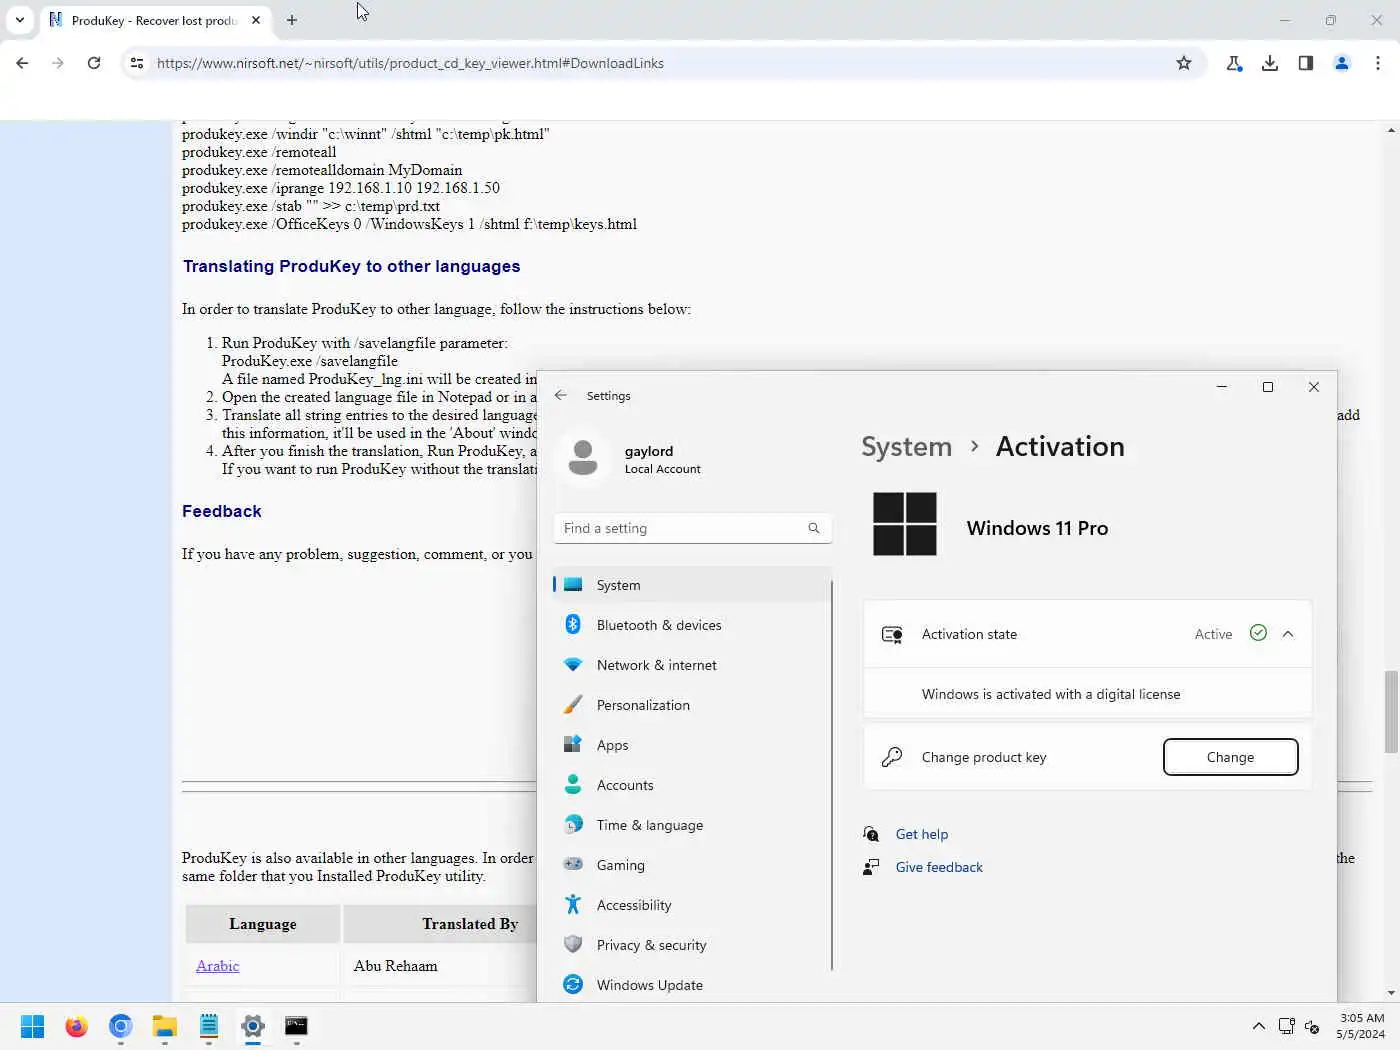Select the ProduKey browser tab
Viewport: 1400px width, 1050px height.
(x=154, y=20)
